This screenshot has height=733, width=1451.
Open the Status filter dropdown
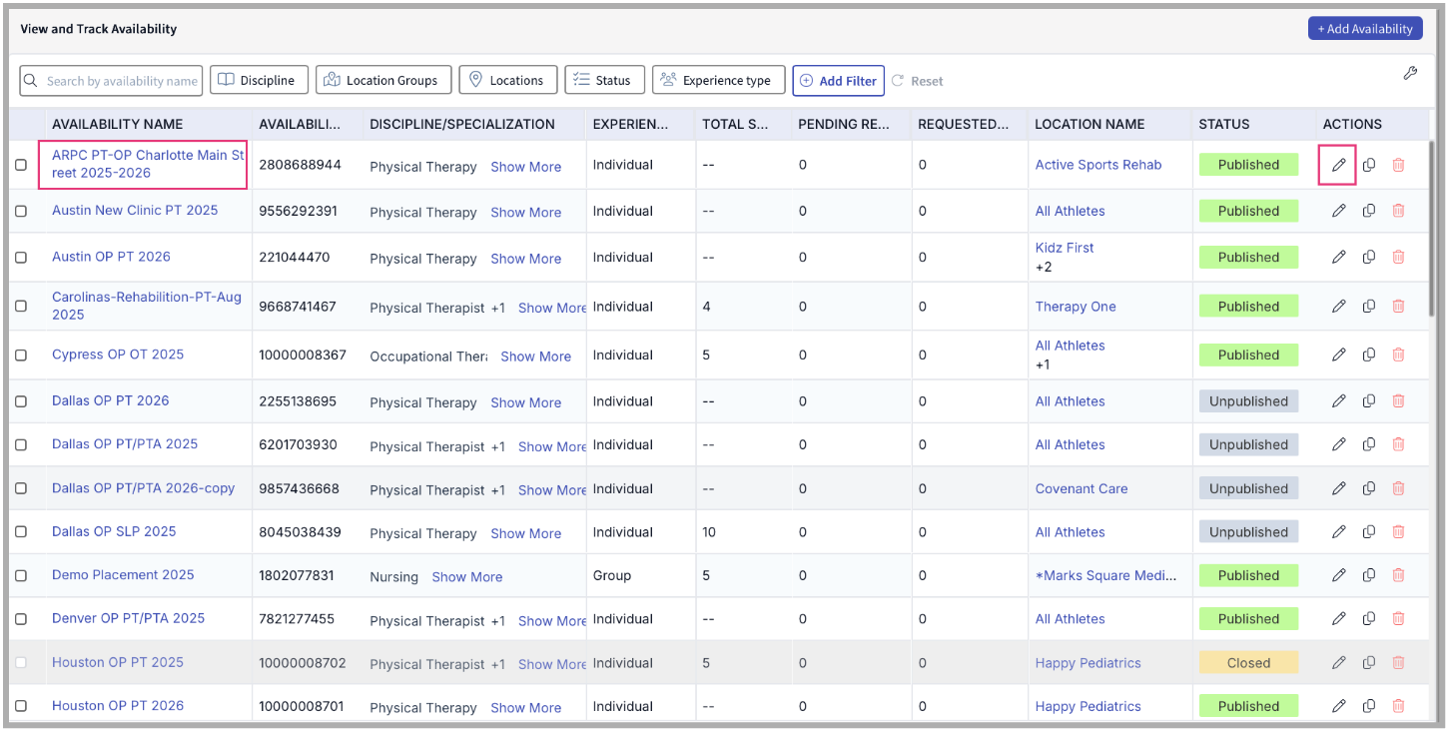(x=604, y=80)
